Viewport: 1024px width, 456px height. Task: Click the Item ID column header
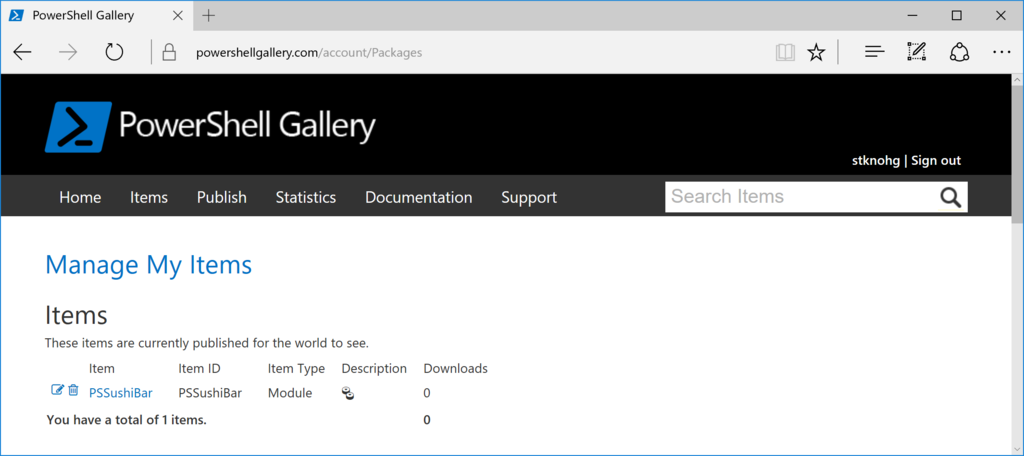coord(199,368)
